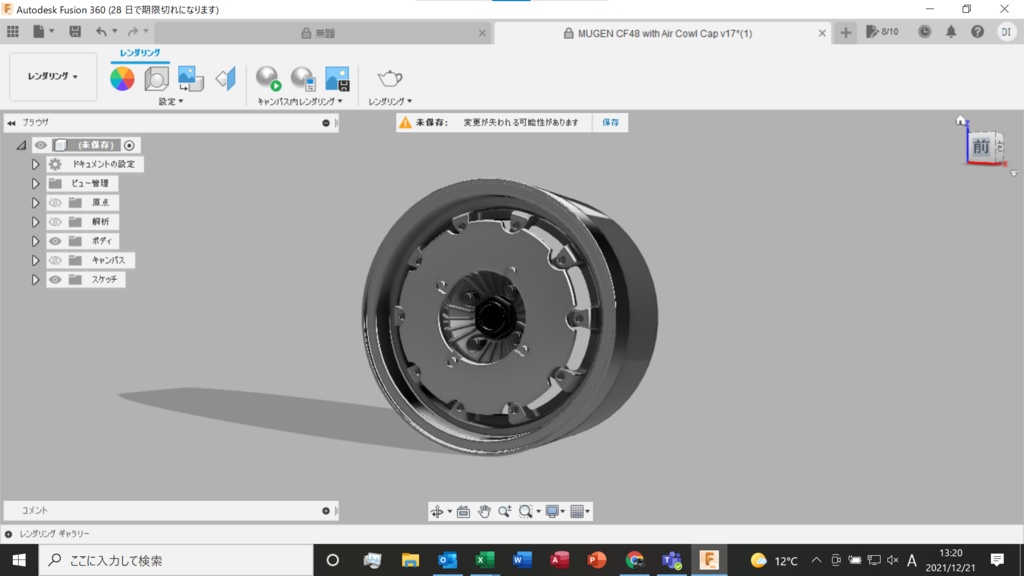Open ViewCube options dropdown arrow

click(x=1014, y=174)
